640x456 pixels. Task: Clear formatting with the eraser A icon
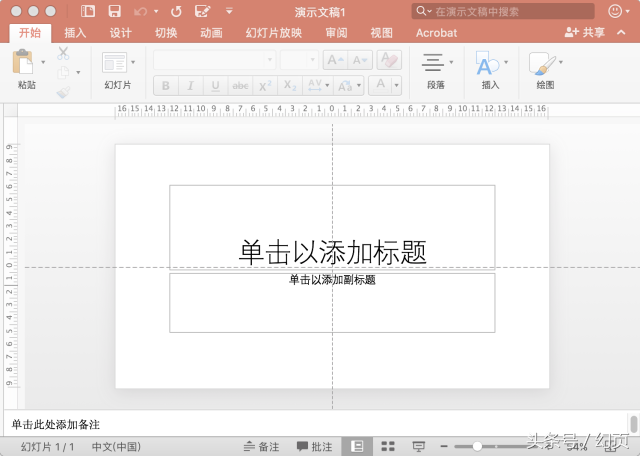[x=389, y=60]
